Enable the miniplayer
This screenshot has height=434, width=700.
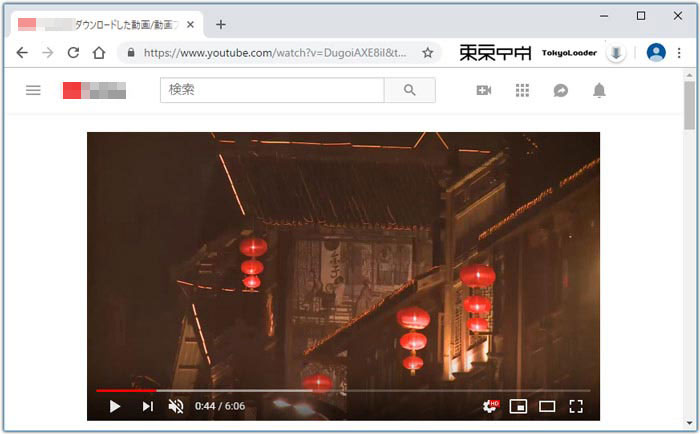tap(518, 406)
